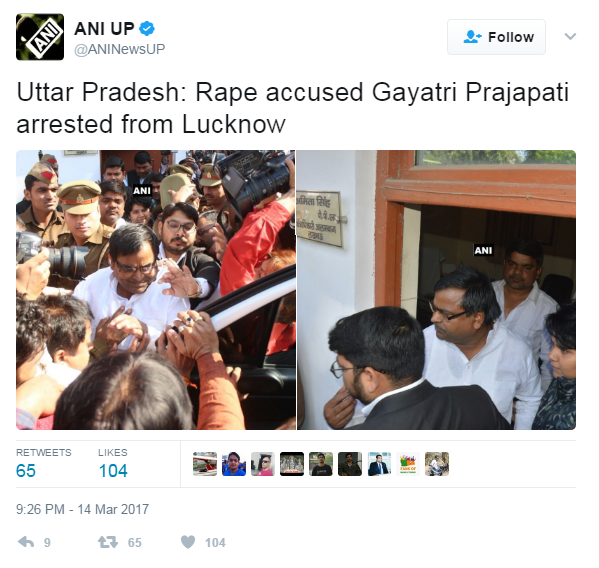Open the 9:26 PM - 14 Mar 2017 timestamp

click(82, 509)
